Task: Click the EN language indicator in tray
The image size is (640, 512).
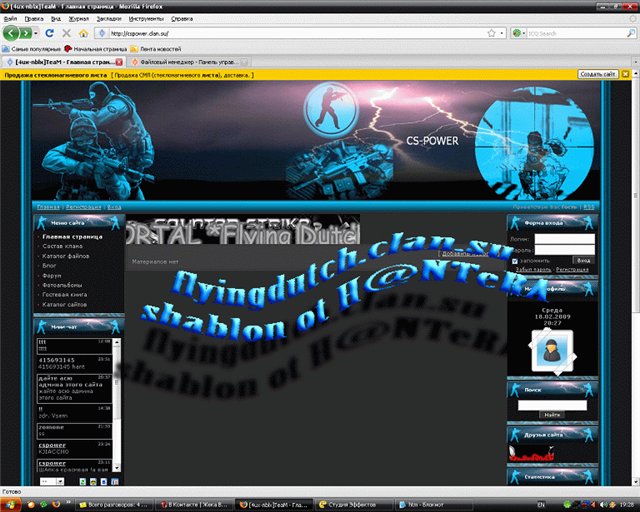Action: (x=541, y=505)
